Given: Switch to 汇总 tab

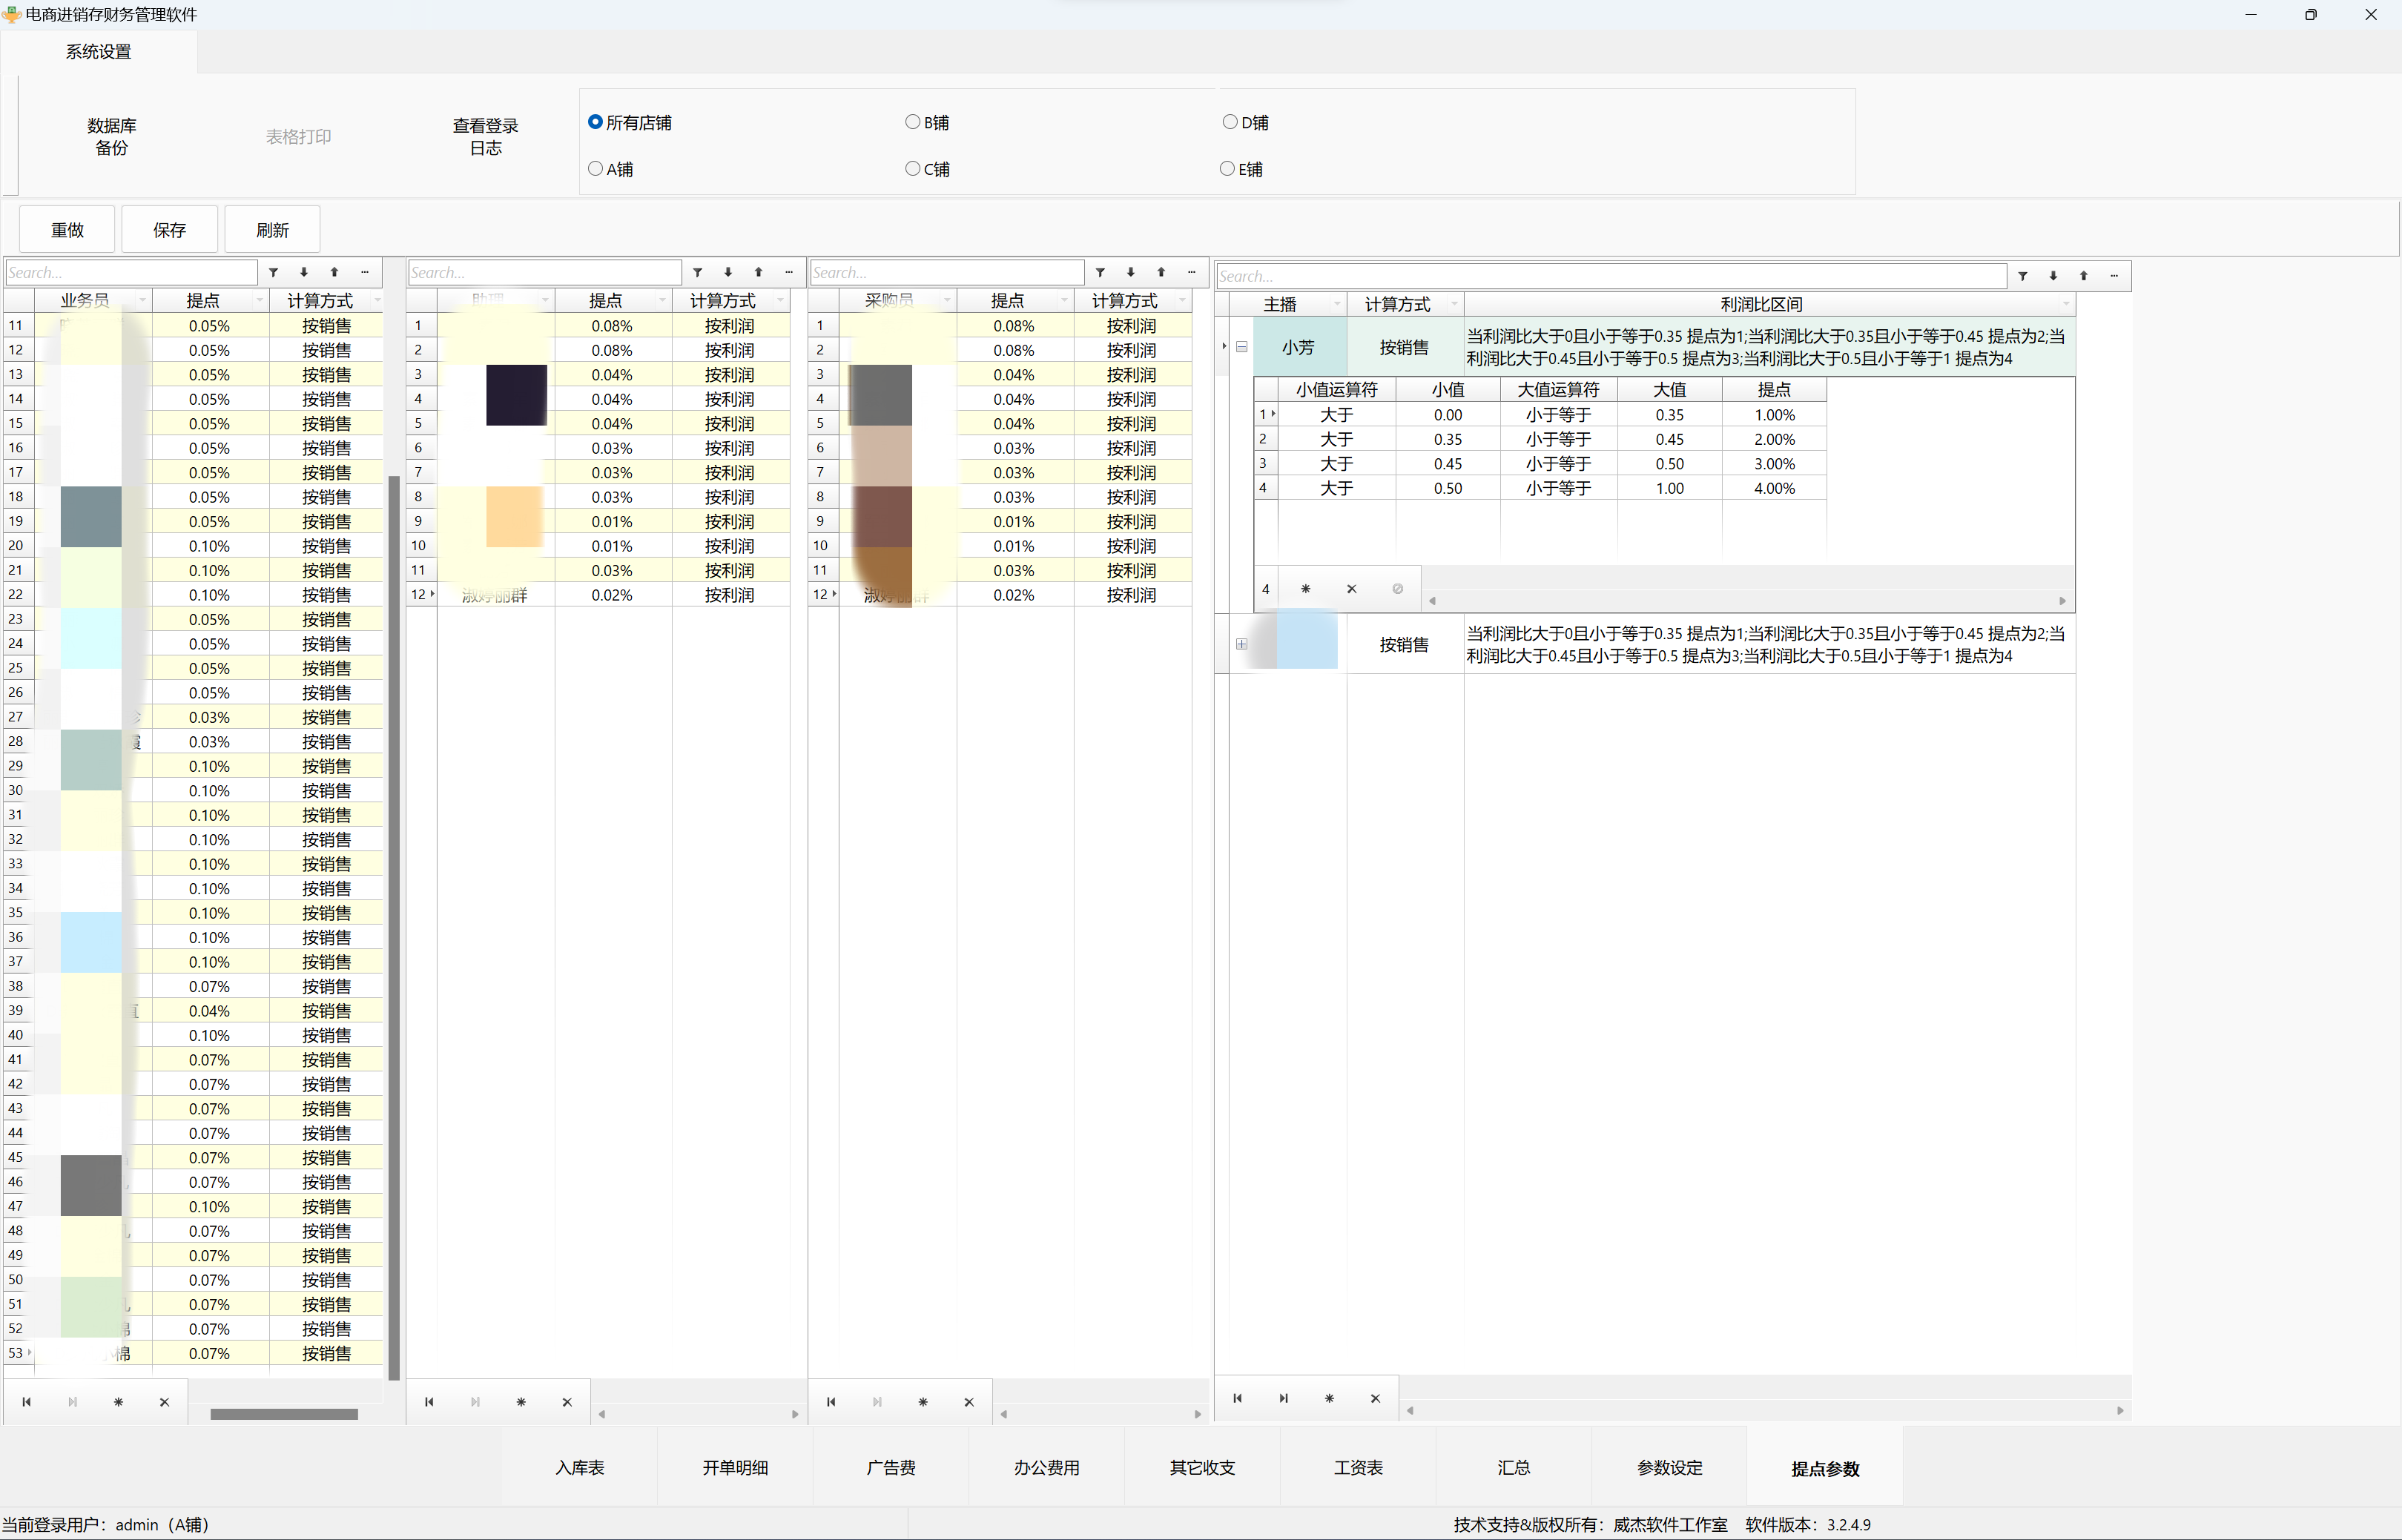Looking at the screenshot, I should [1514, 1467].
